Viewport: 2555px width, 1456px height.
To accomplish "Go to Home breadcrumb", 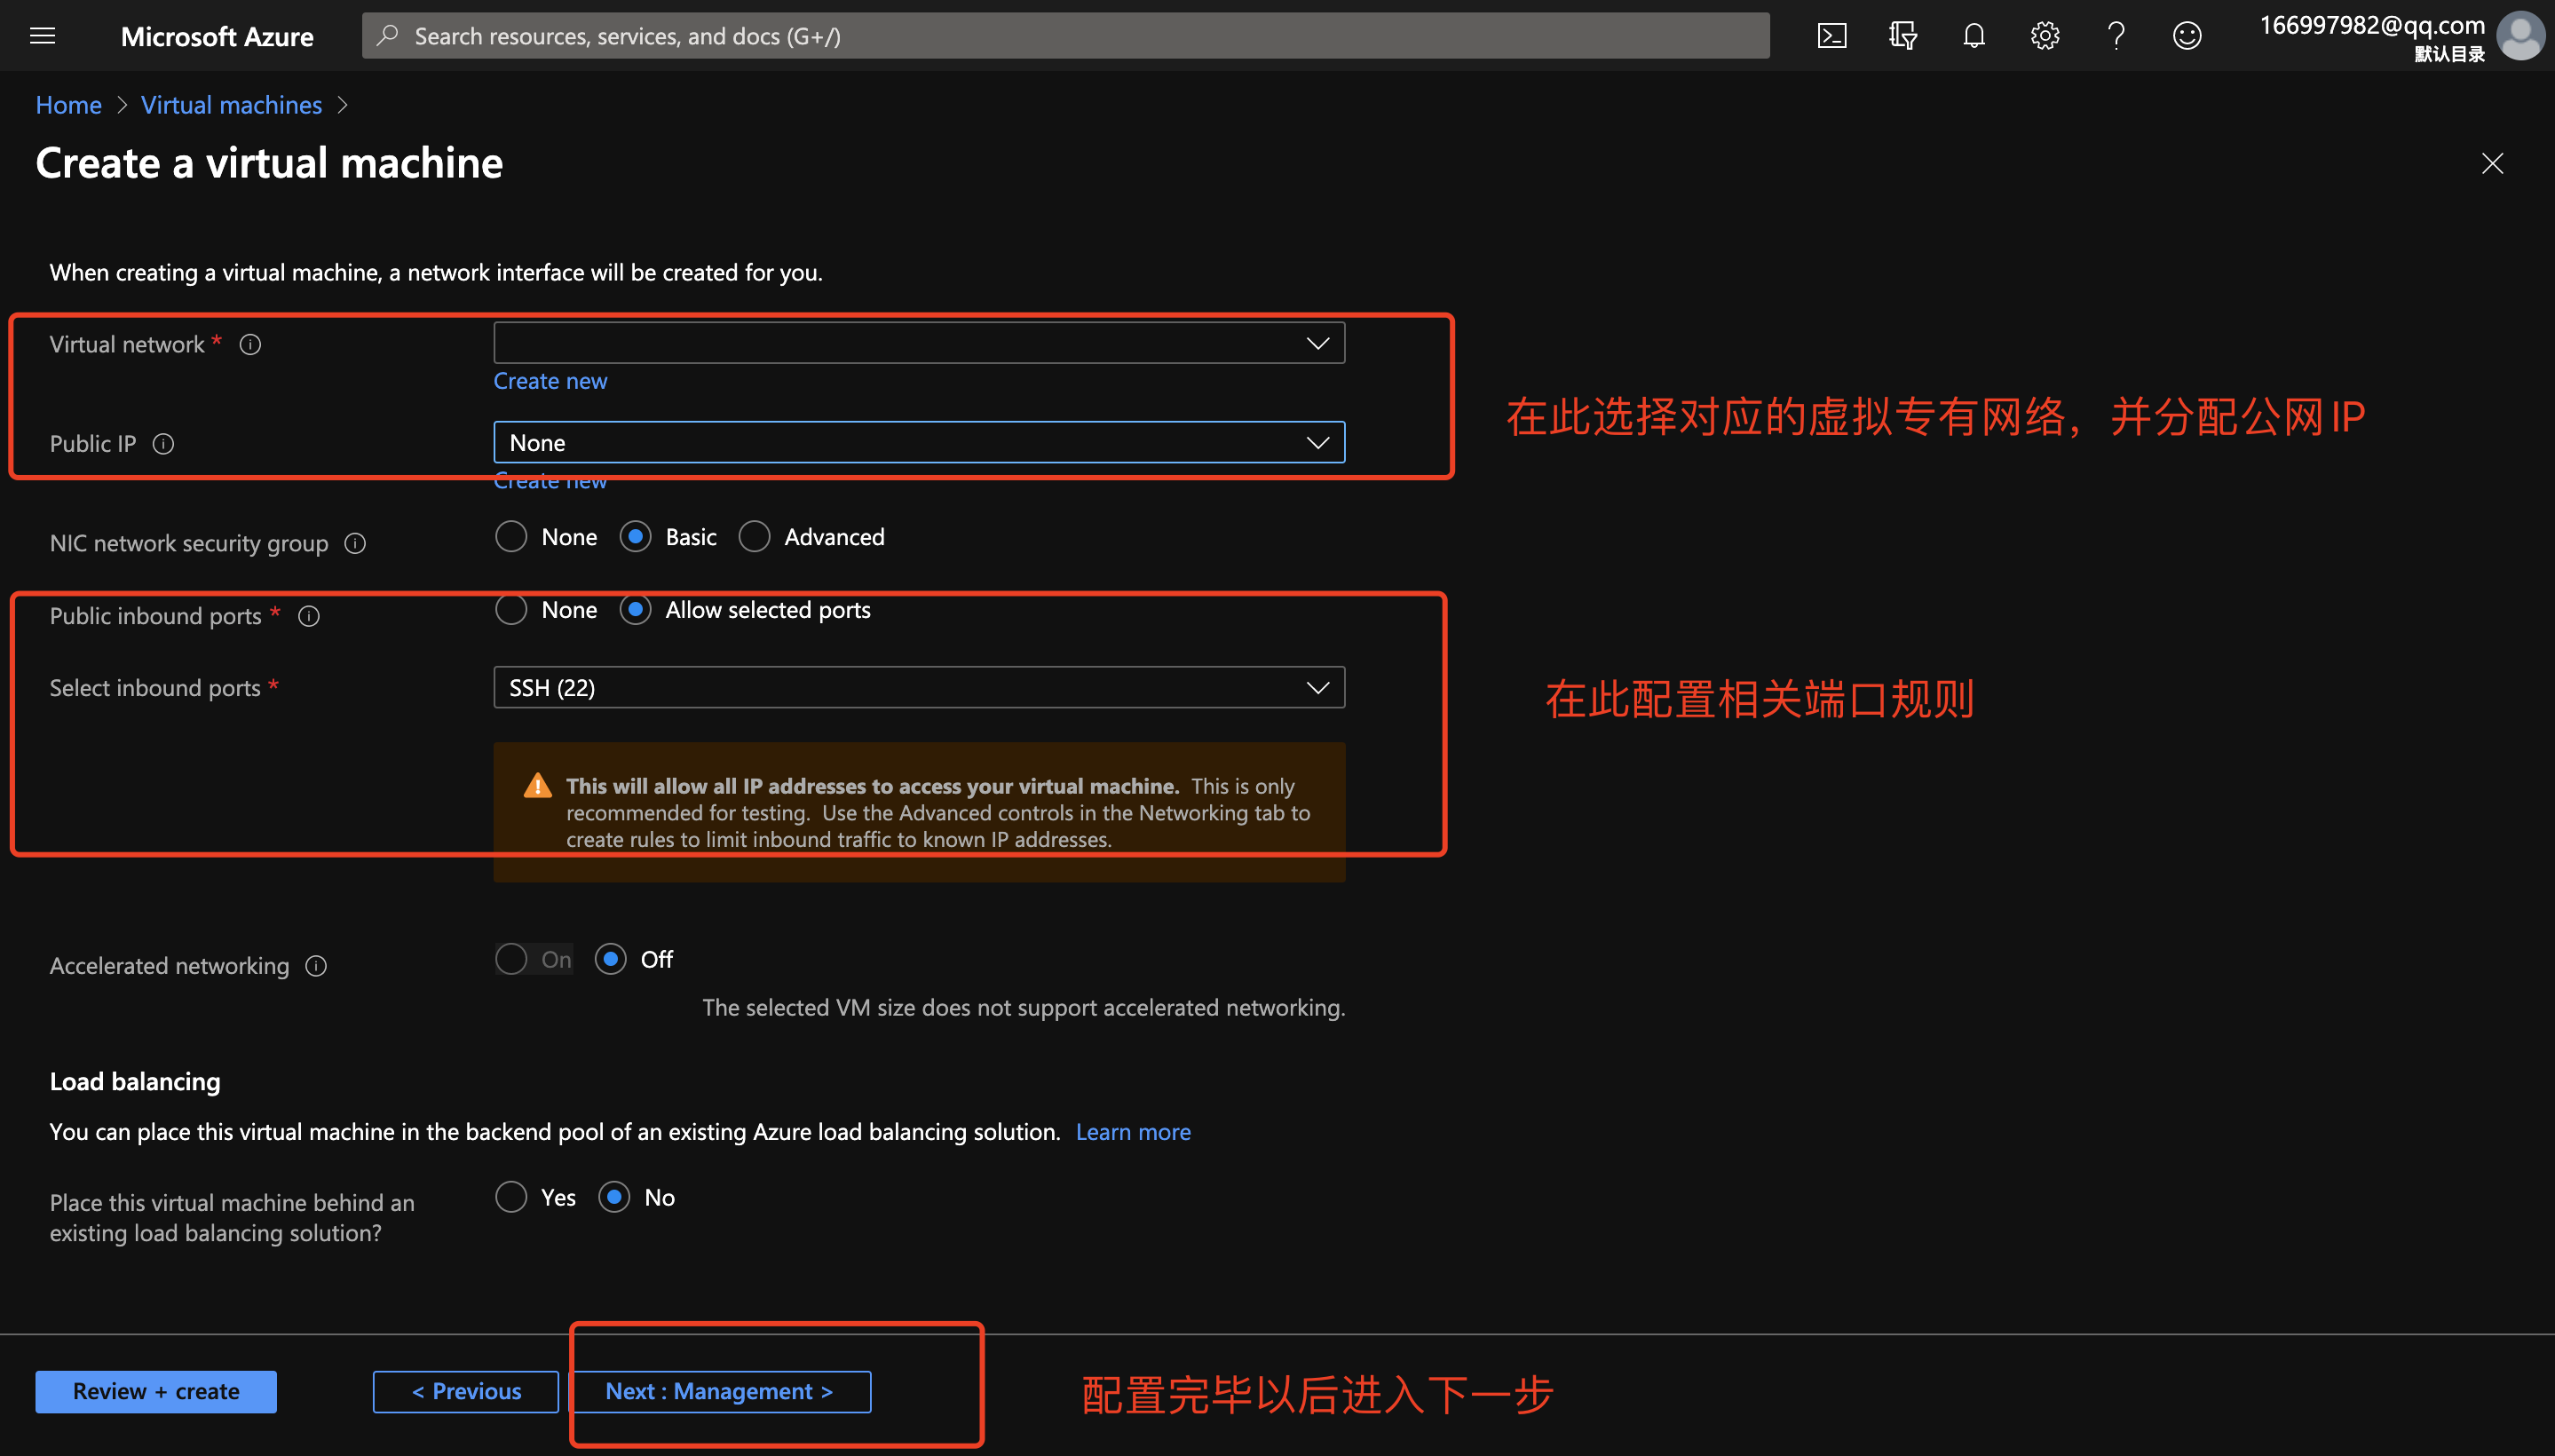I will tap(68, 105).
